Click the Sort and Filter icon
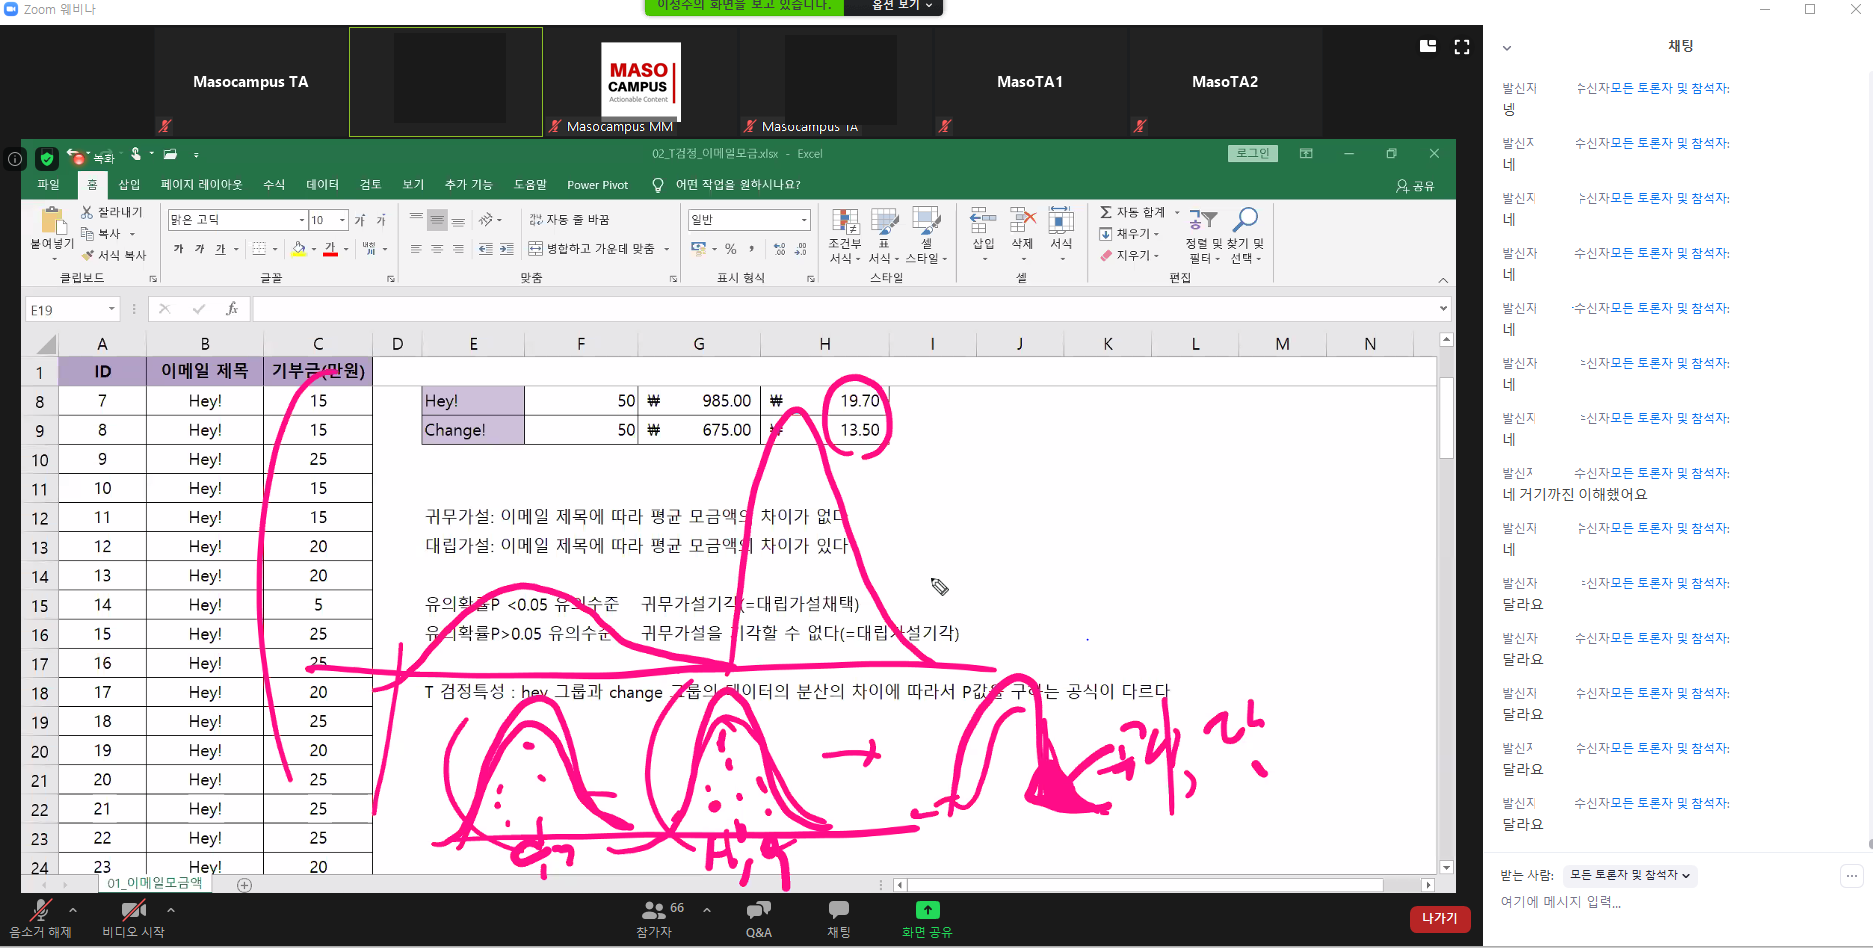 (x=1203, y=220)
